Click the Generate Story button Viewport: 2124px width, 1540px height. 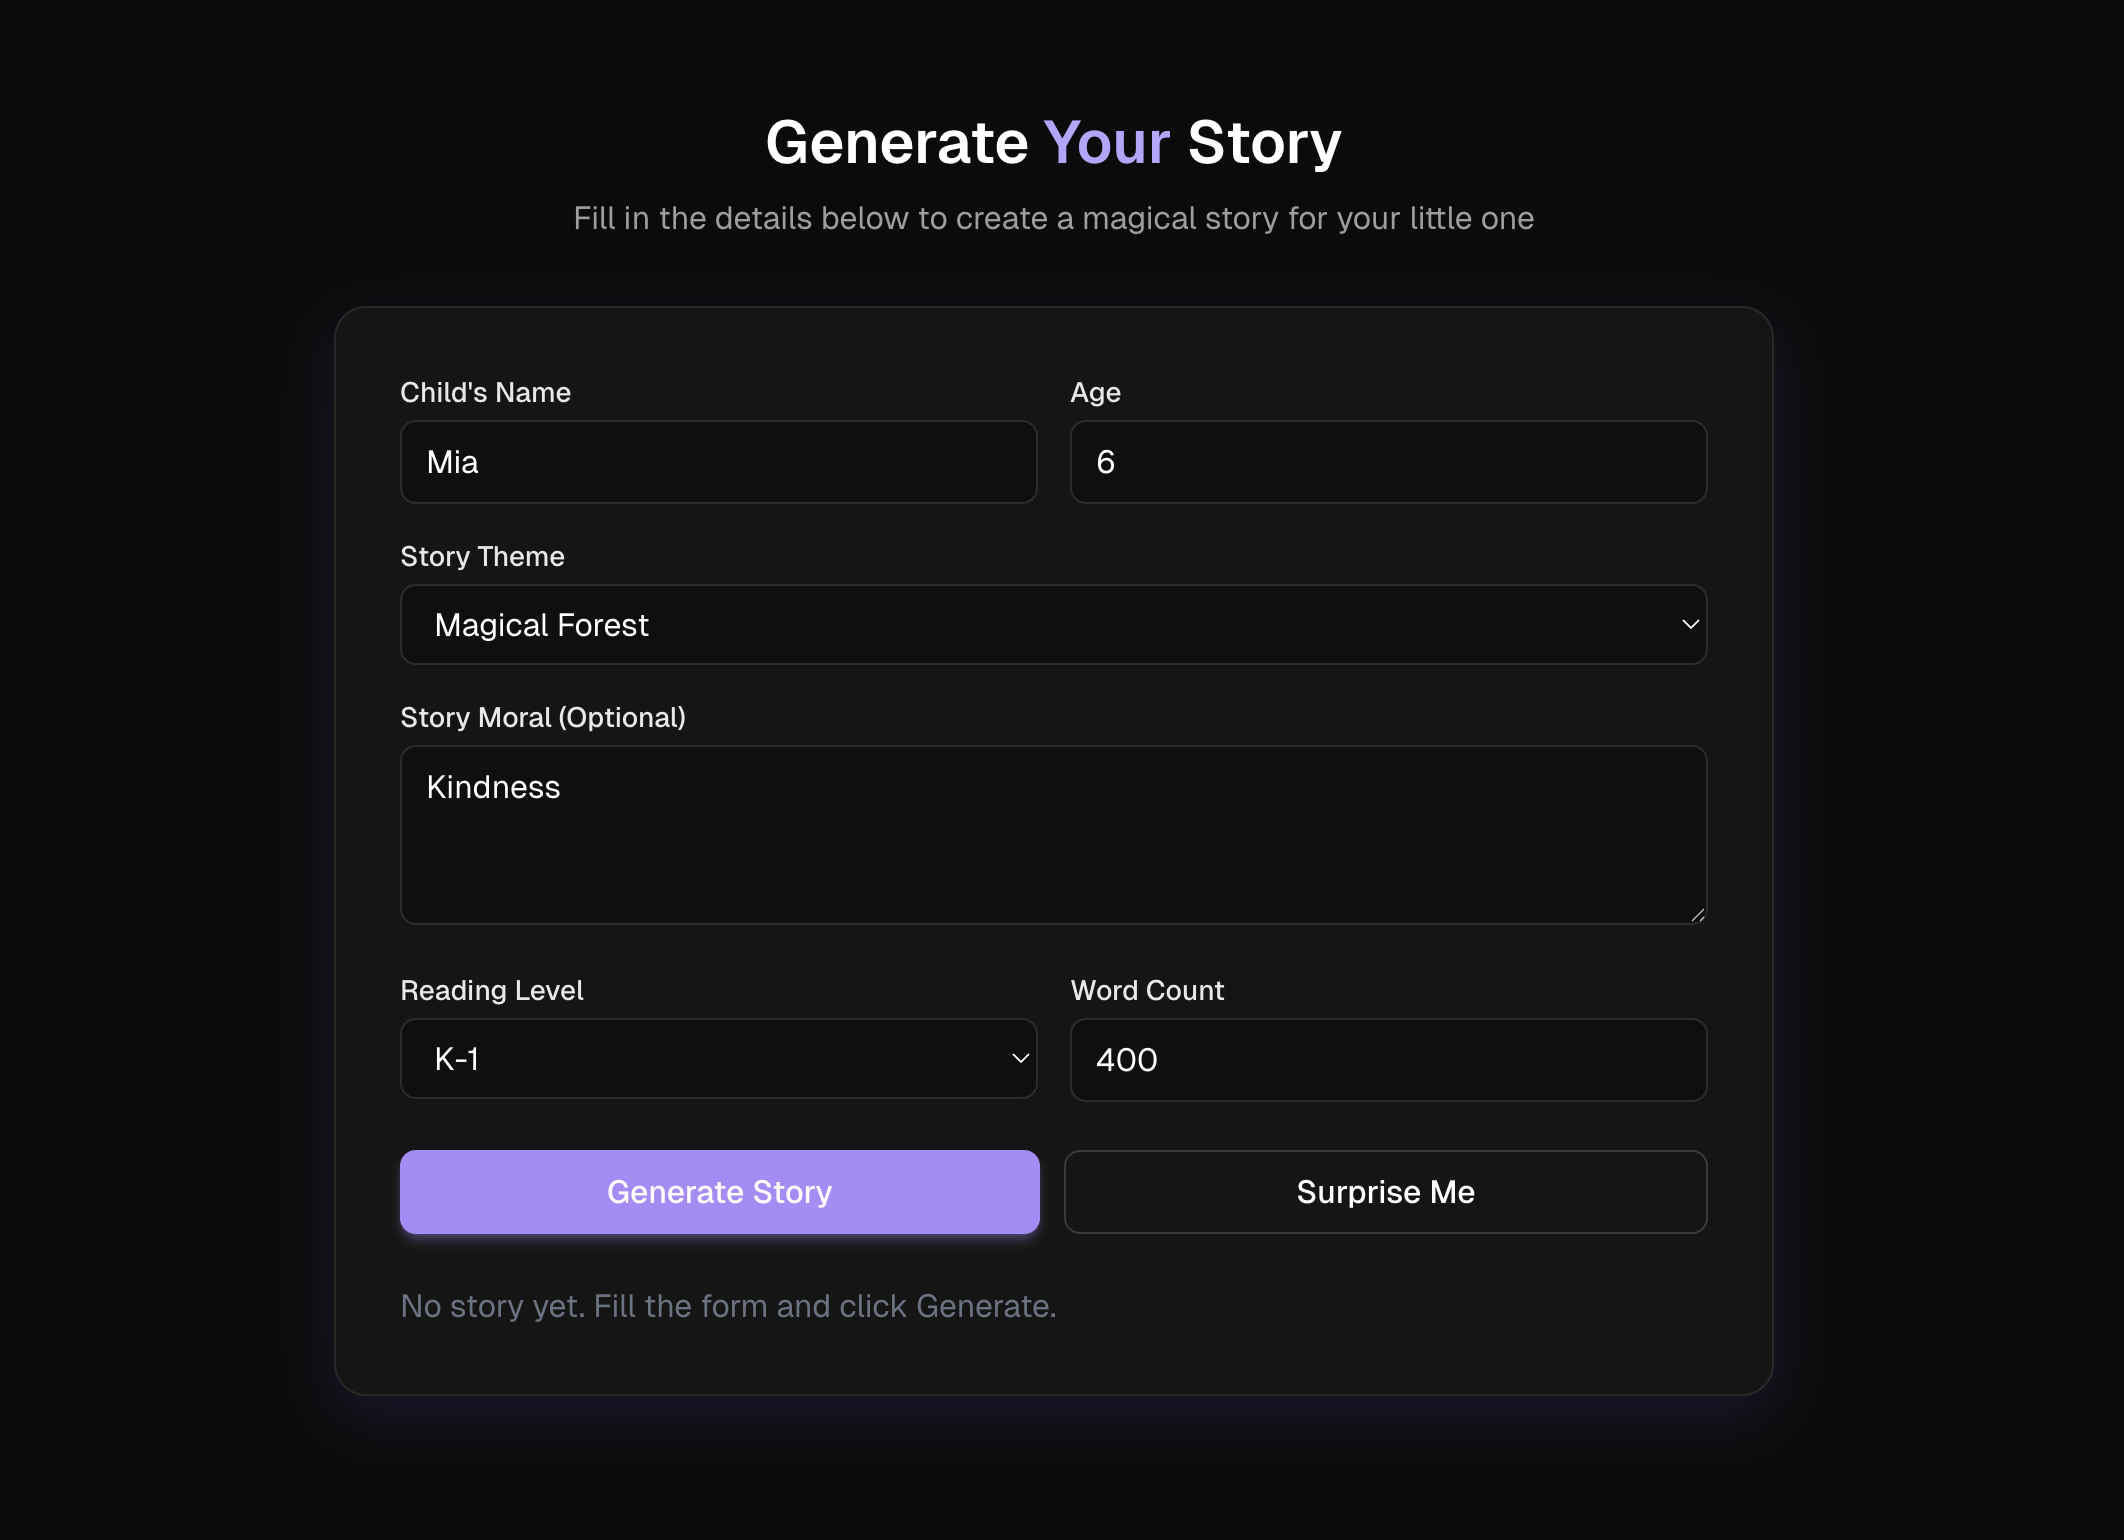(x=719, y=1191)
